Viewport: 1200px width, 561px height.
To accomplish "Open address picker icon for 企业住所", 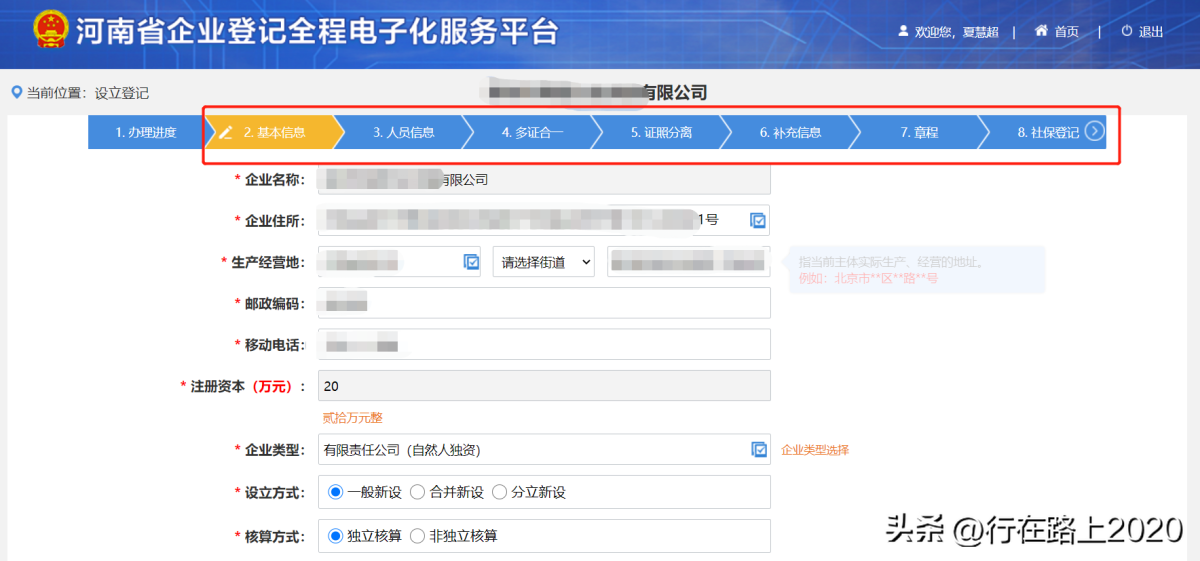I will point(758,220).
